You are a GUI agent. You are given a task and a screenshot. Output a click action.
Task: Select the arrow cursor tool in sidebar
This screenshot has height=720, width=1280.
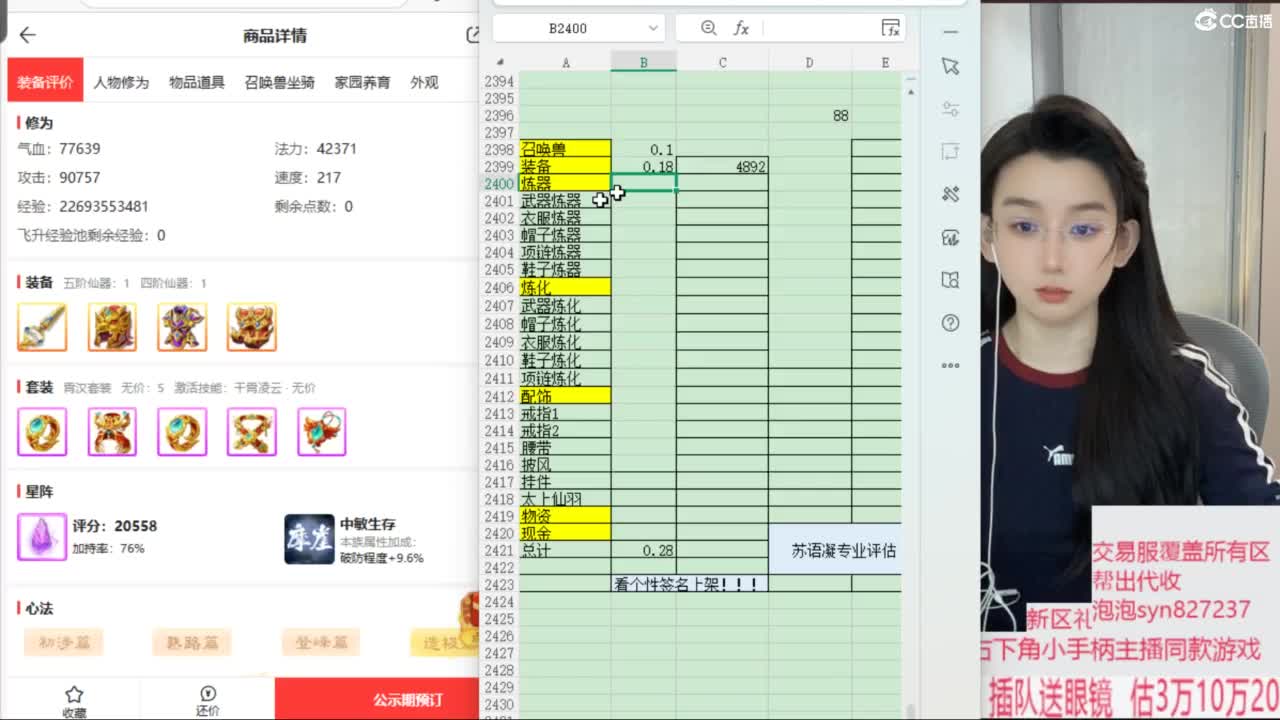950,66
